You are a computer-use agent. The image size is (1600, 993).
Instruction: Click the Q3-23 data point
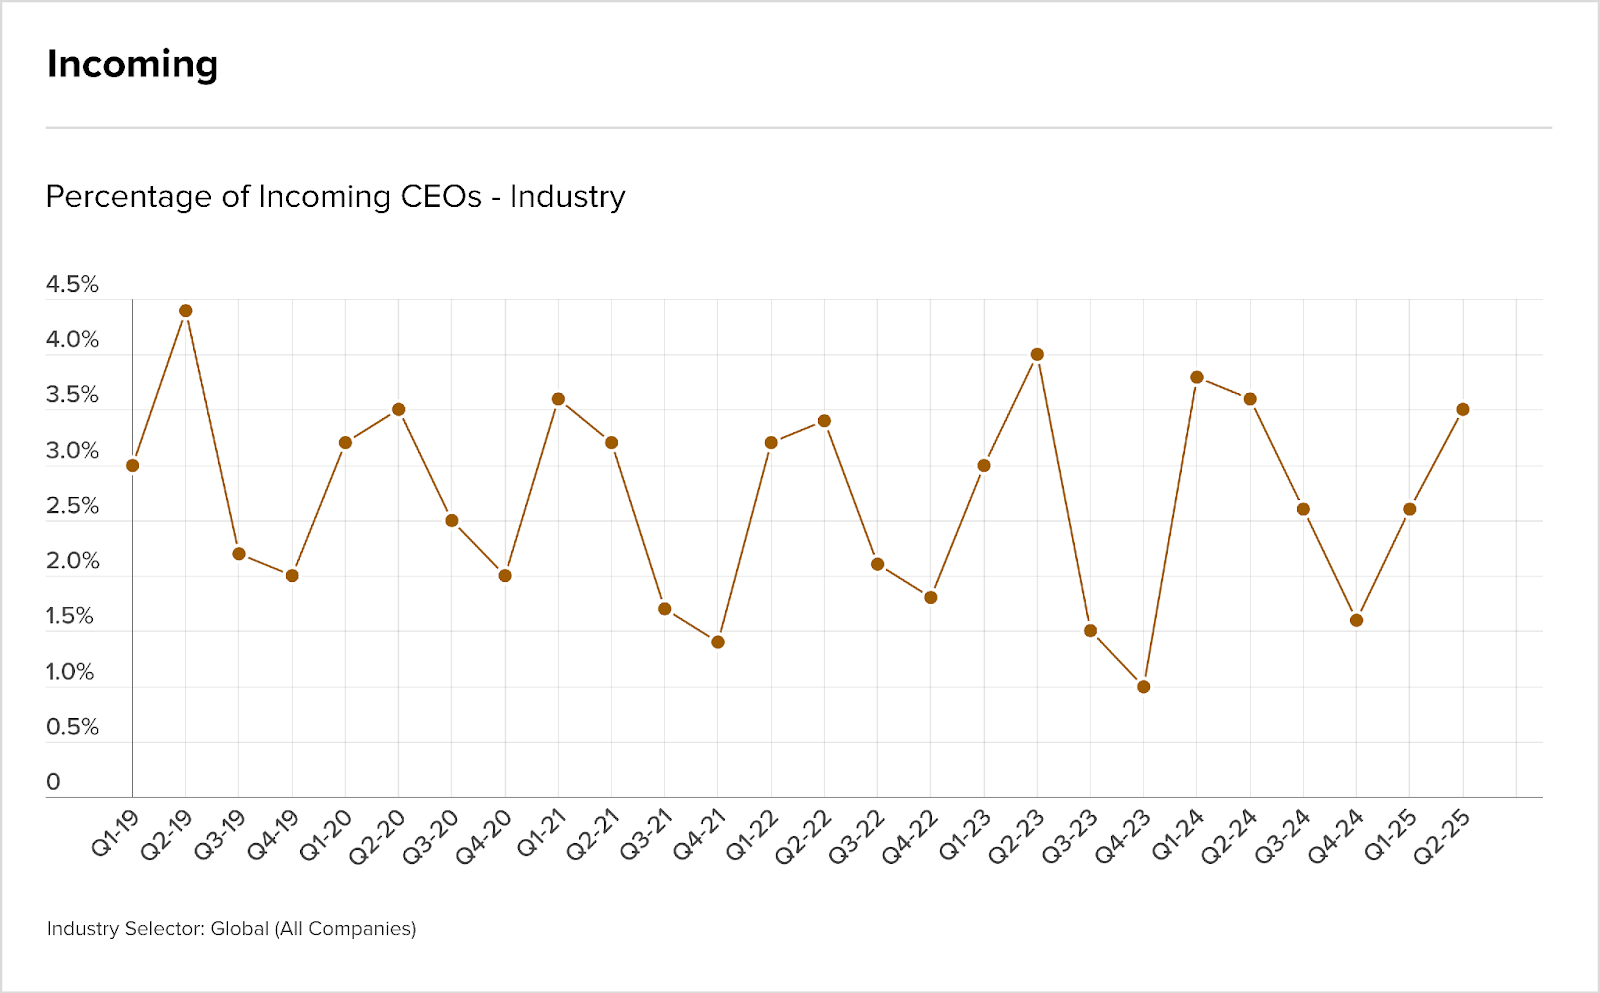coord(1091,631)
